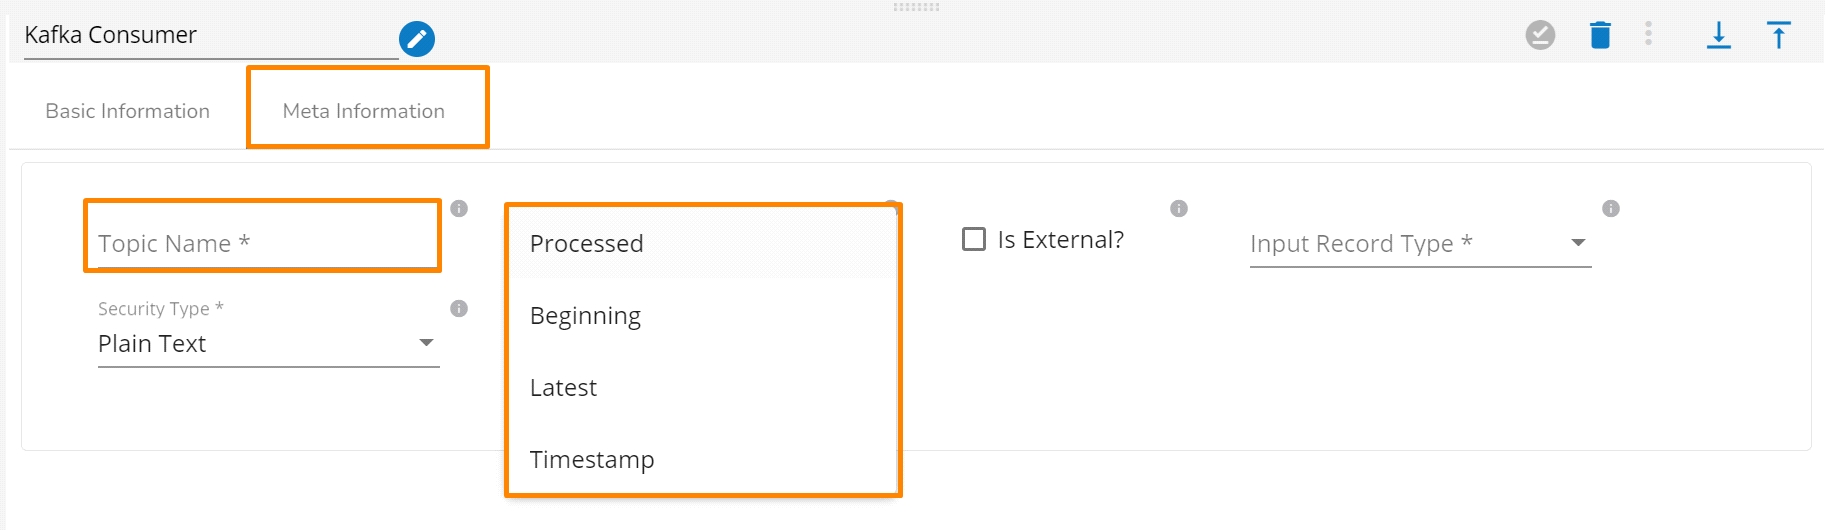Click into the Topic Name field
1825x530 pixels.
tap(262, 243)
